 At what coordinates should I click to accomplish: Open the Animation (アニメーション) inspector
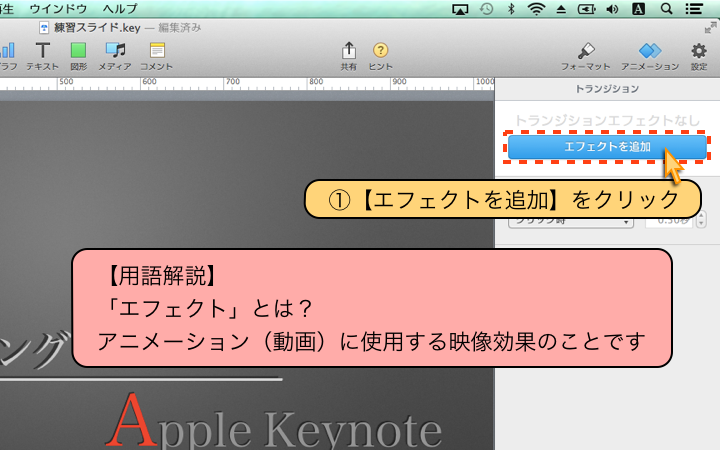(650, 56)
